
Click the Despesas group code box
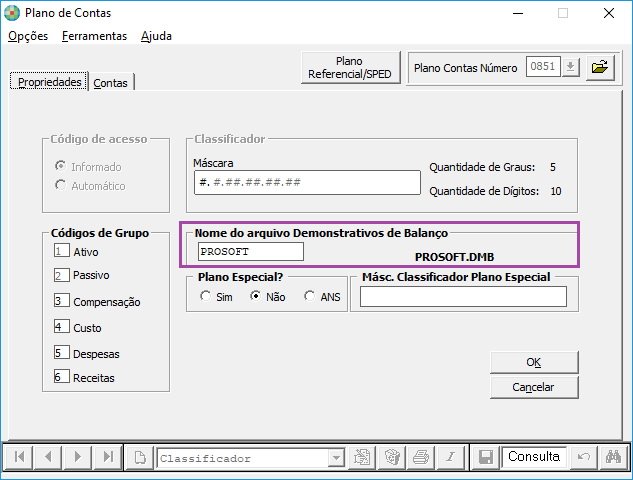pos(61,352)
